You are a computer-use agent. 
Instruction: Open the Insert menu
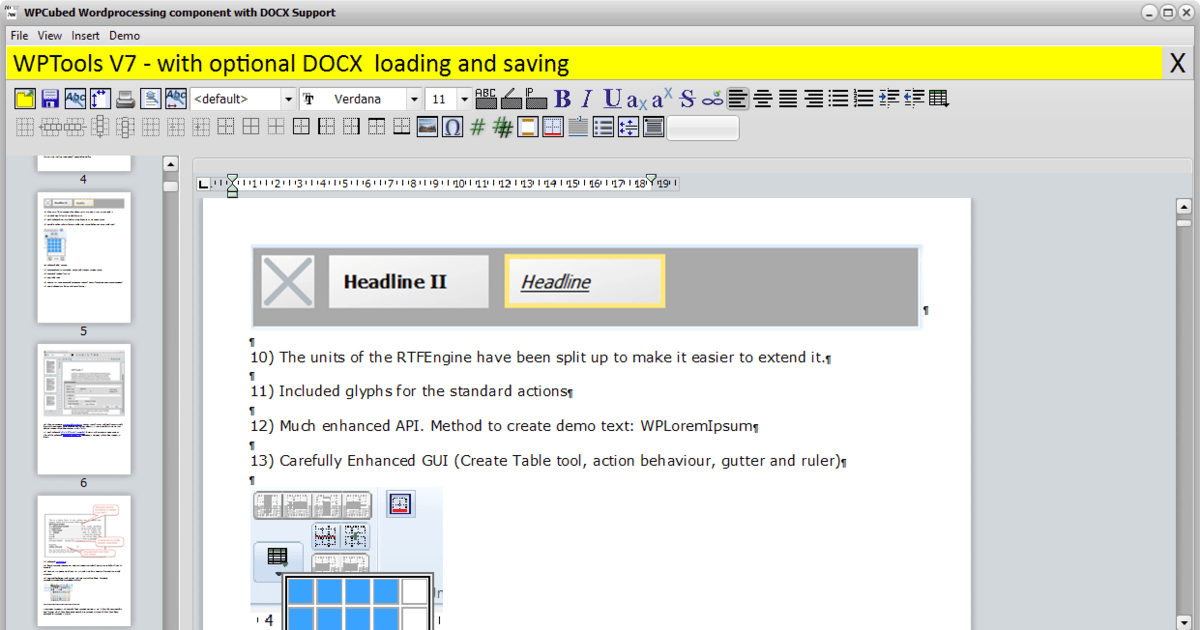(85, 35)
